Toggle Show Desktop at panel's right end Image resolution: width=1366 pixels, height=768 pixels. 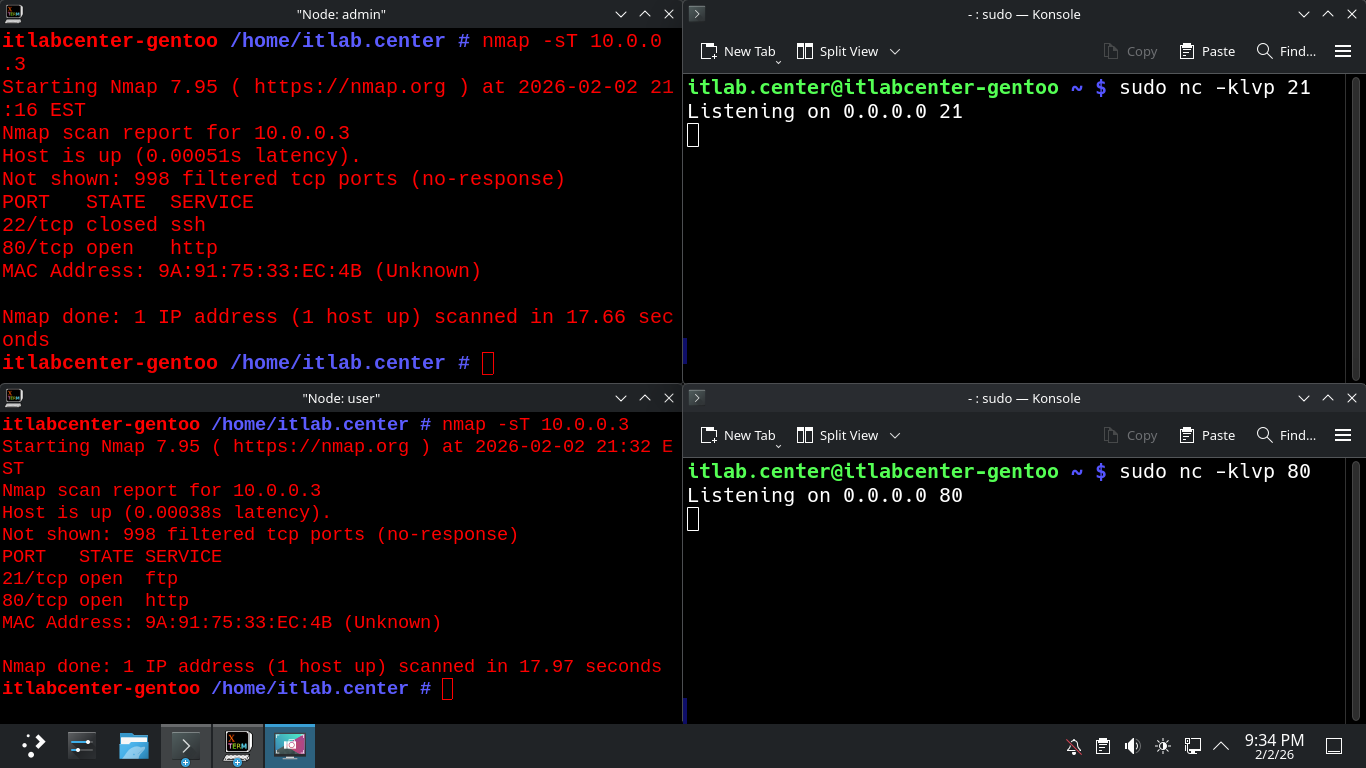tap(1333, 746)
